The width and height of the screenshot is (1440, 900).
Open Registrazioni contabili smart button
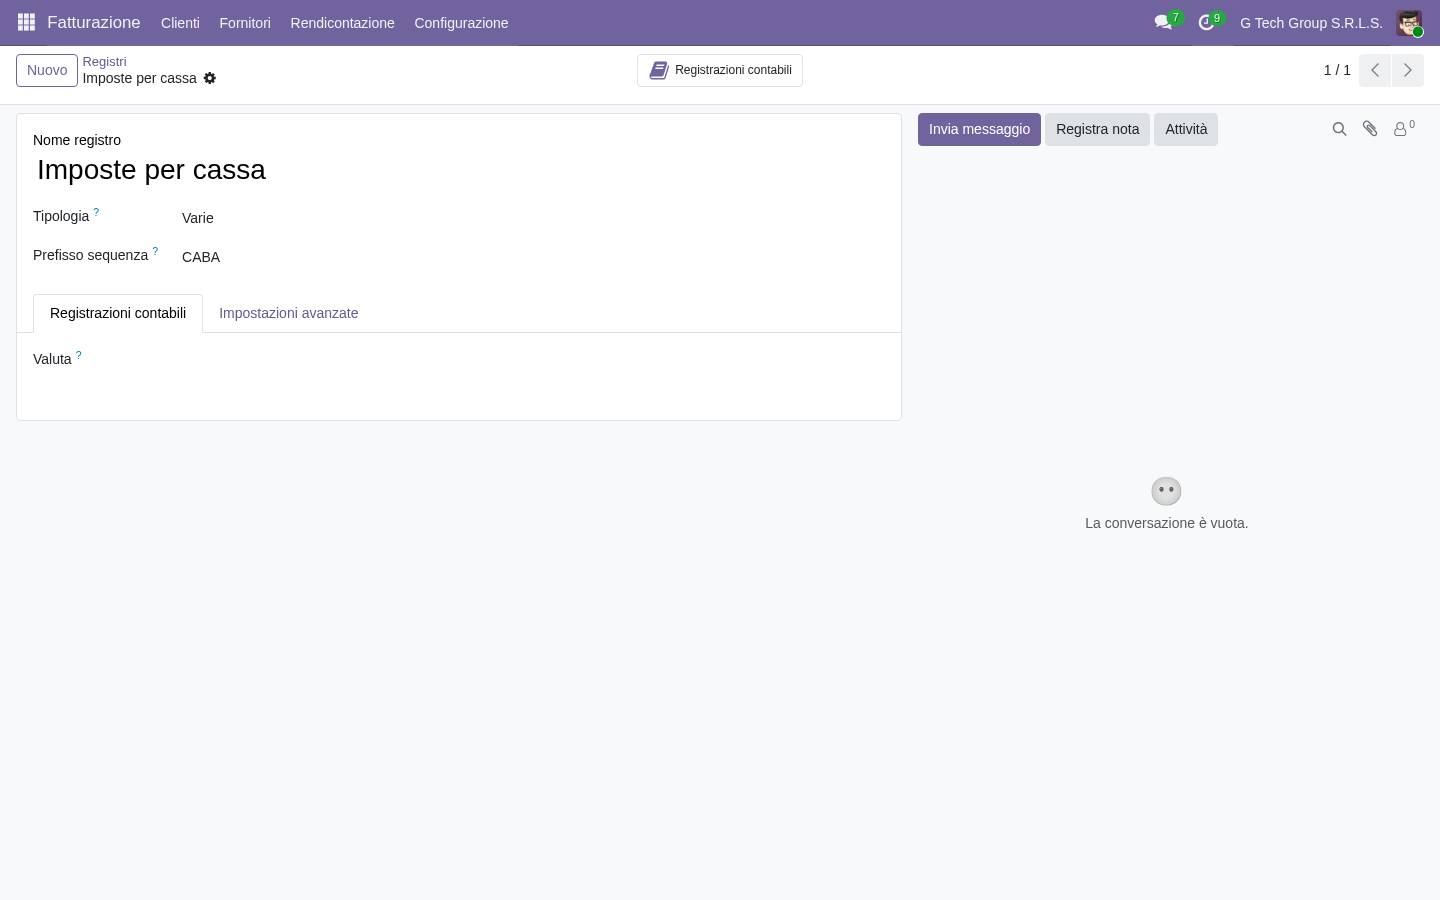pyautogui.click(x=720, y=70)
